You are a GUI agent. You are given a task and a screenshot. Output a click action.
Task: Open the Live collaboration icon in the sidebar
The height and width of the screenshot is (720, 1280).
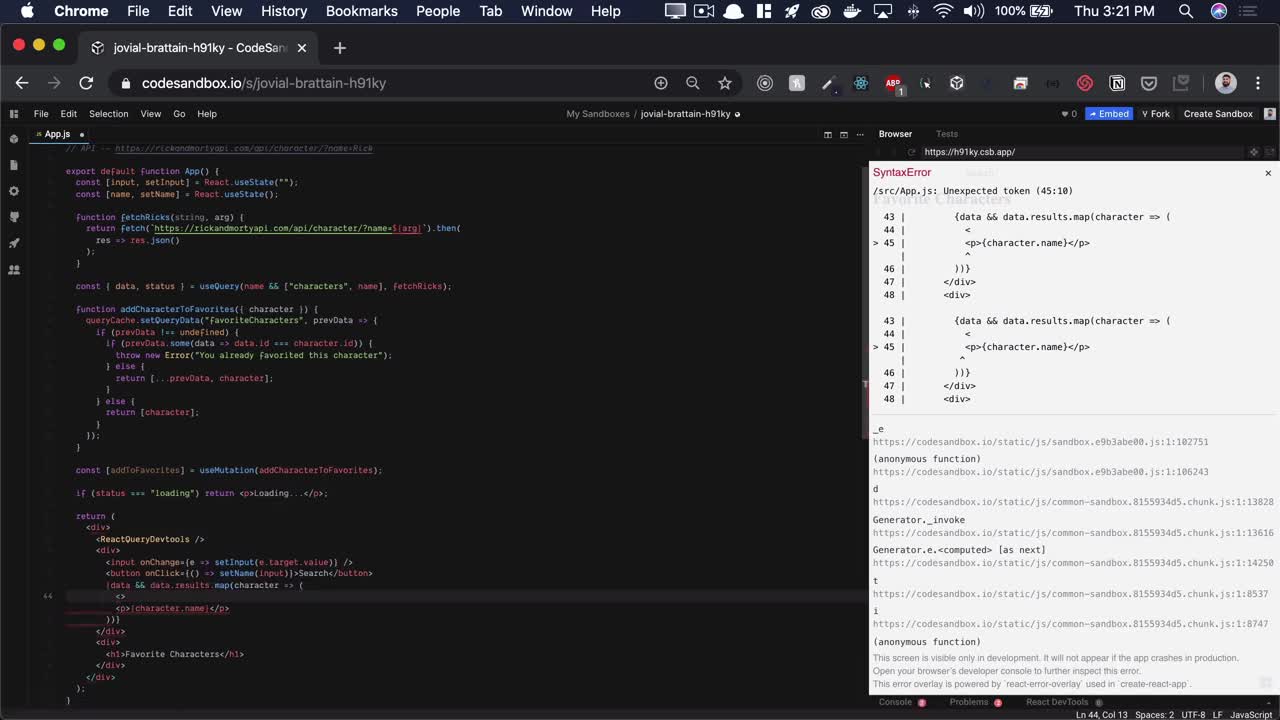pos(13,269)
